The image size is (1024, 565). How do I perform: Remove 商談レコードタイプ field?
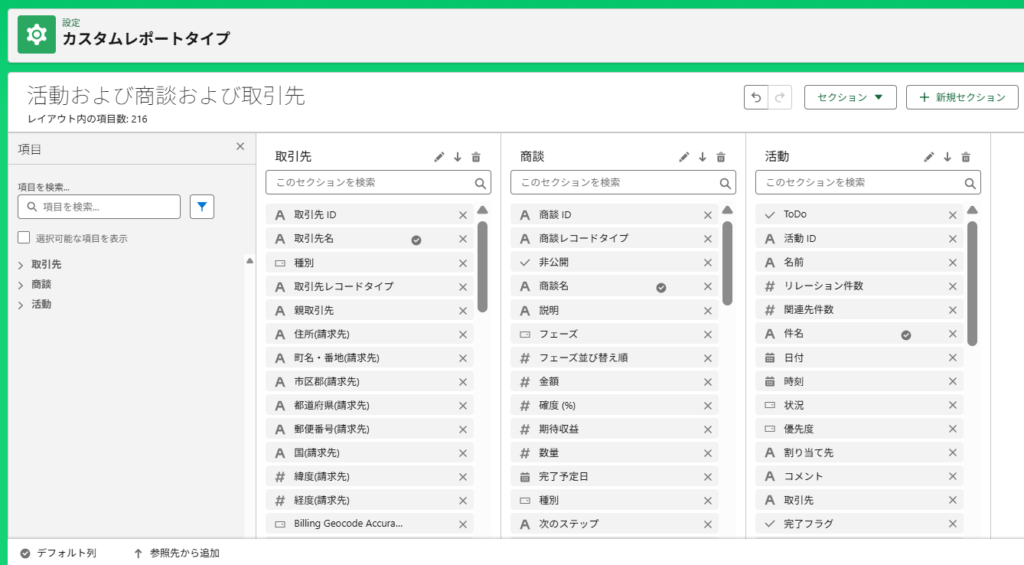pos(708,239)
